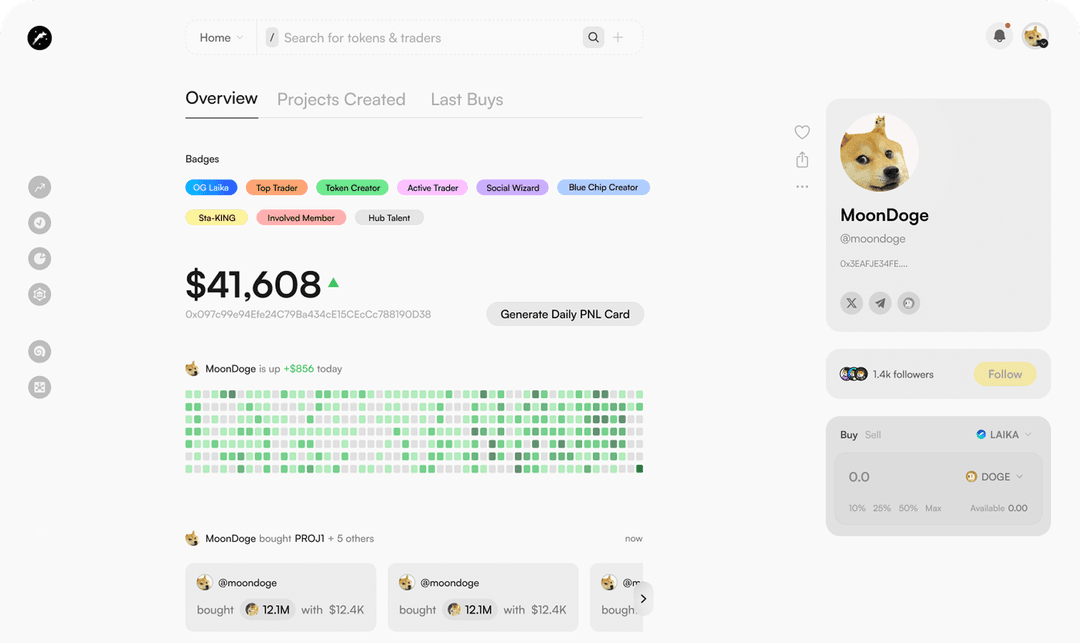This screenshot has width=1080, height=643.
Task: Follow the MoonDoge profile
Action: pyautogui.click(x=1004, y=374)
